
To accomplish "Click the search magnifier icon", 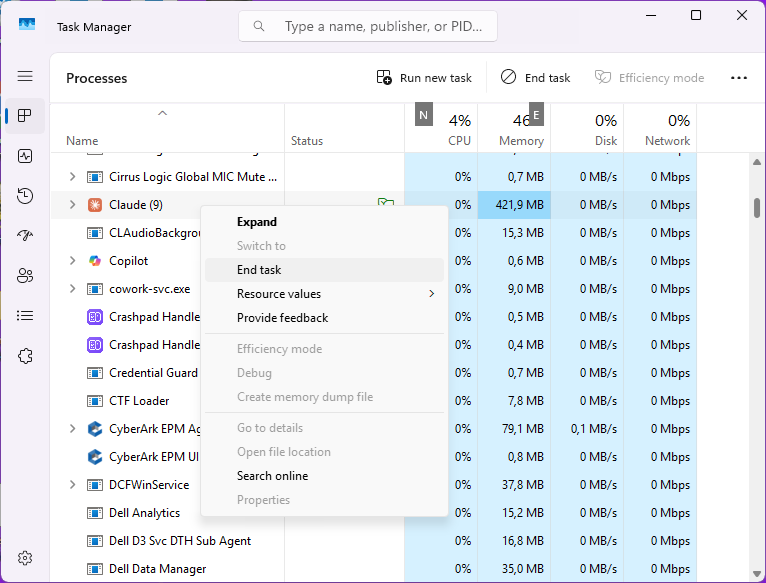I will (x=259, y=26).
